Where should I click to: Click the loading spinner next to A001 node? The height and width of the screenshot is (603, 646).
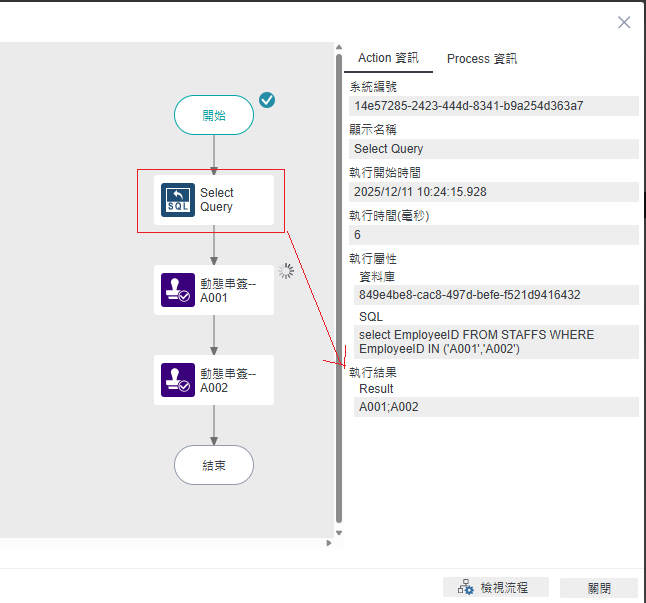coord(286,271)
